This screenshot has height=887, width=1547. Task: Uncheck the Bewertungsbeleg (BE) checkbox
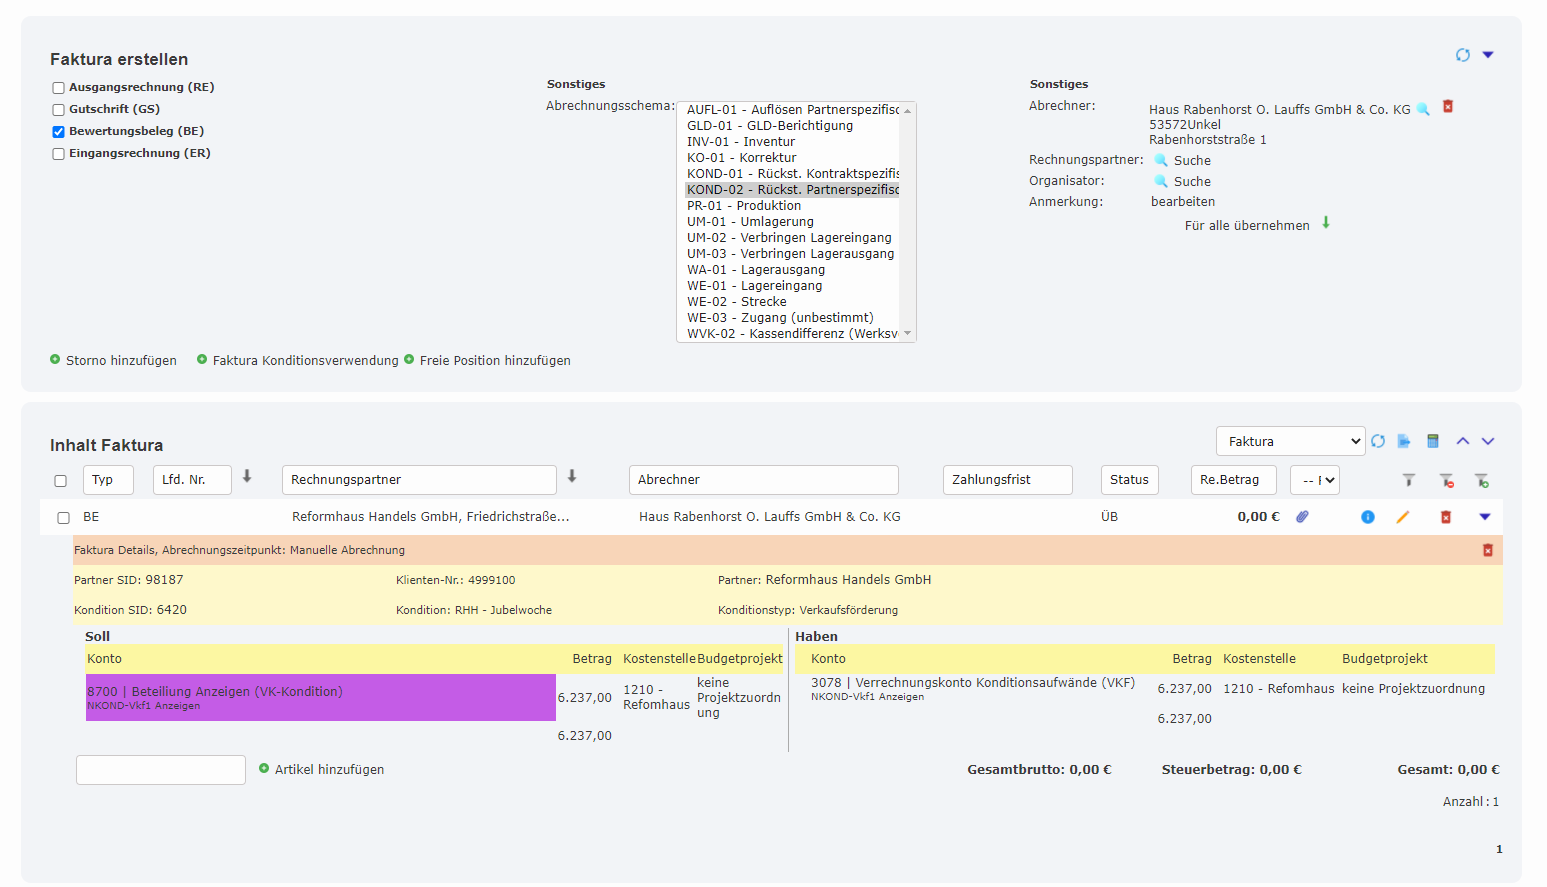pyautogui.click(x=58, y=132)
